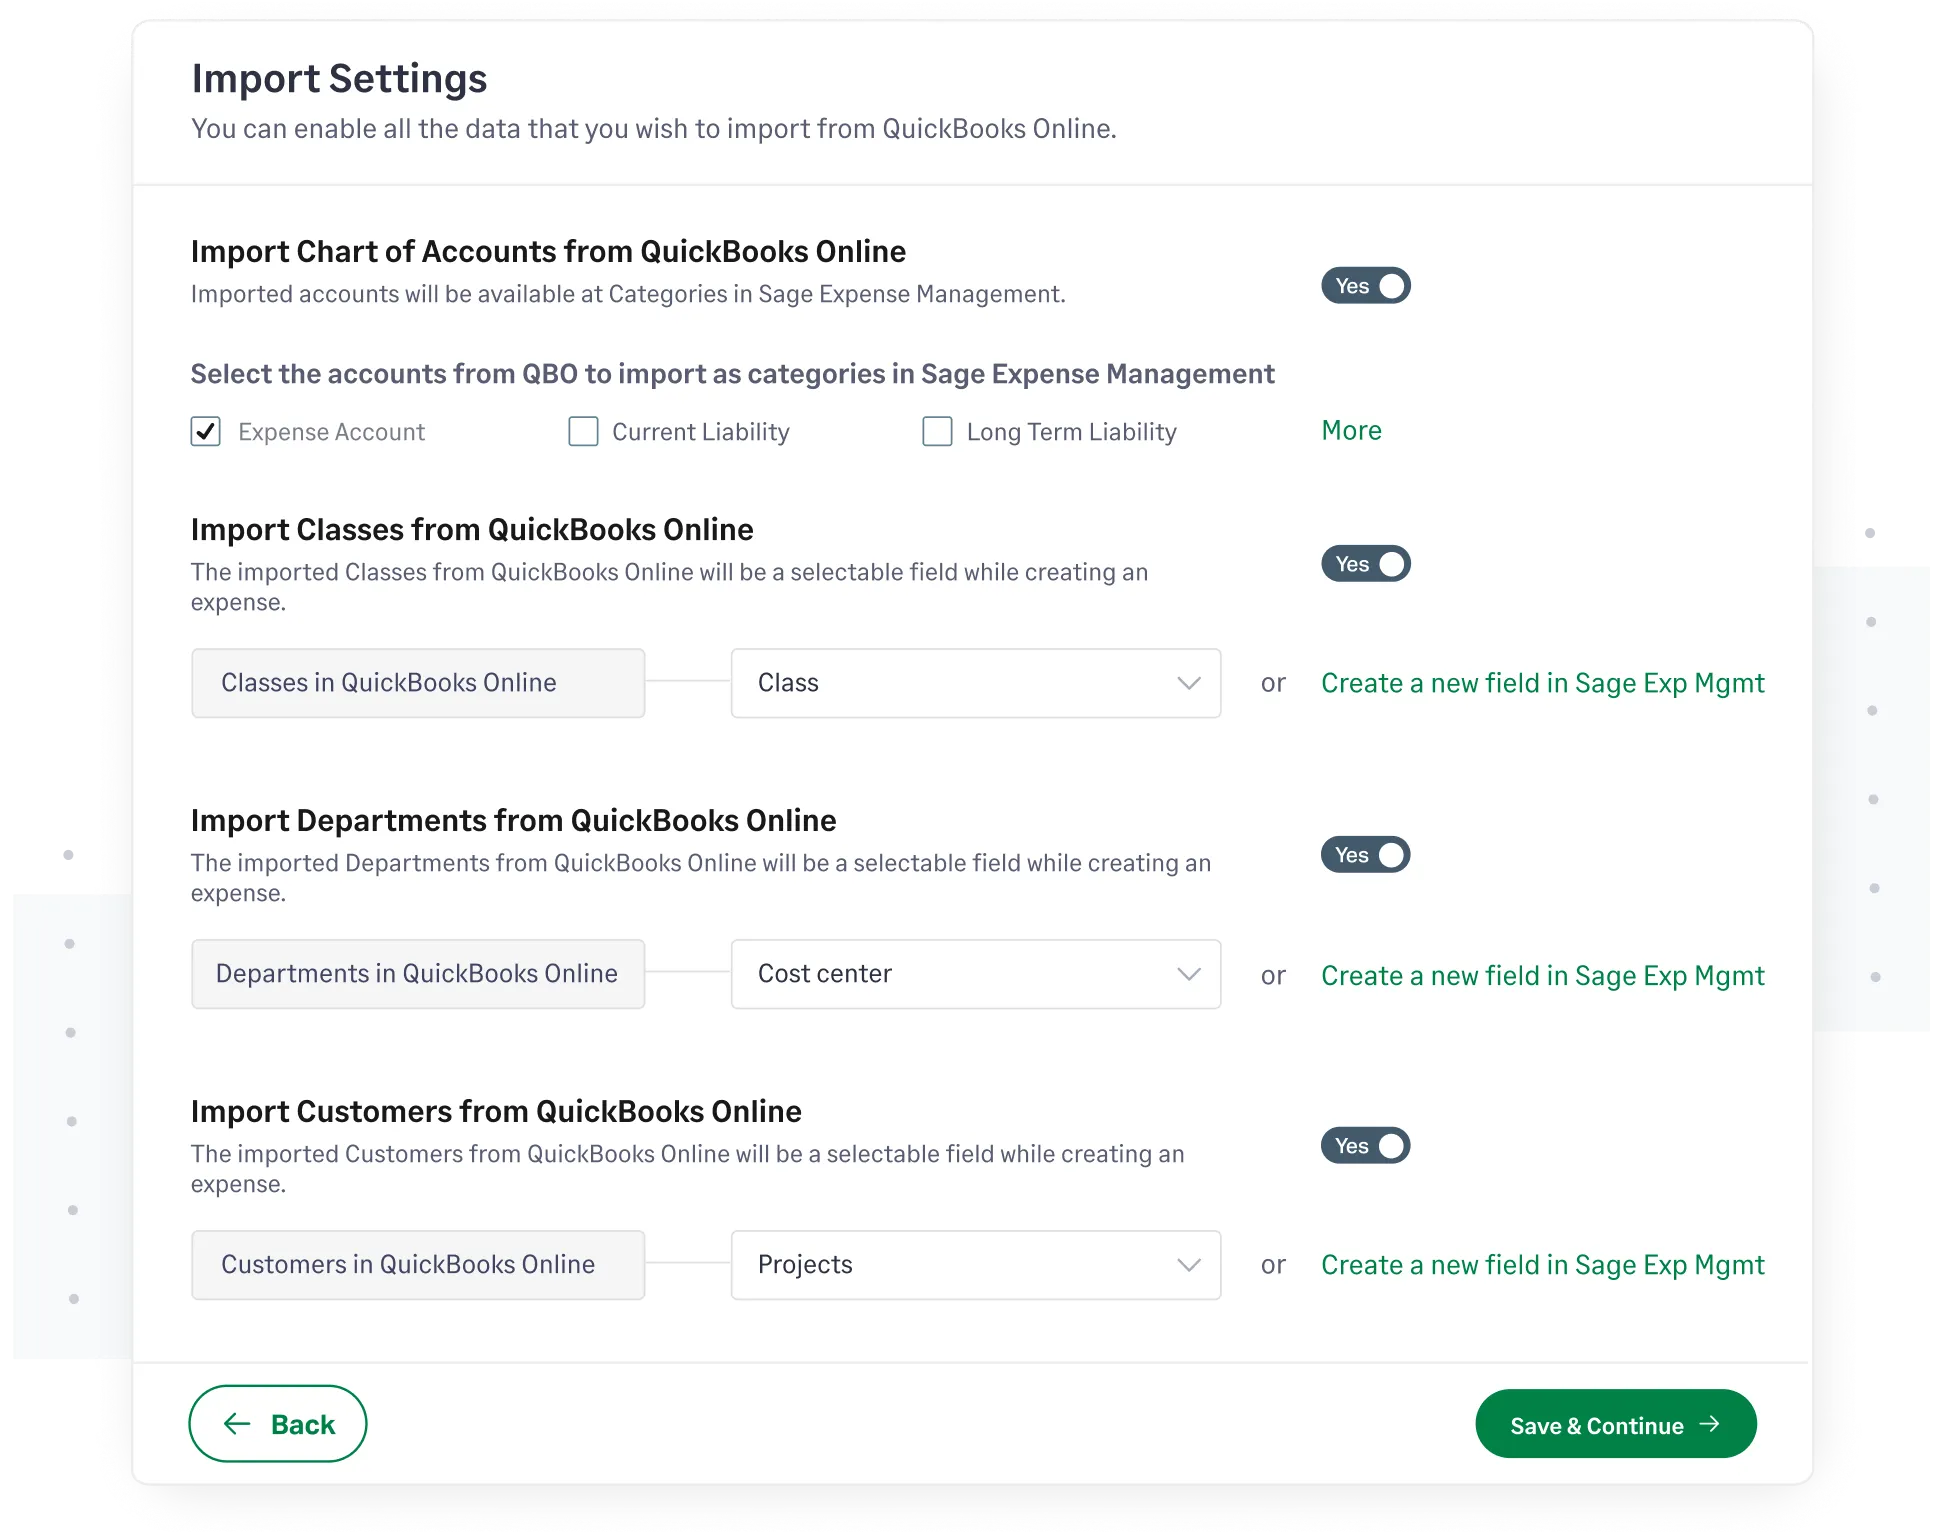Uncheck the Expense Account checkbox

tap(205, 431)
